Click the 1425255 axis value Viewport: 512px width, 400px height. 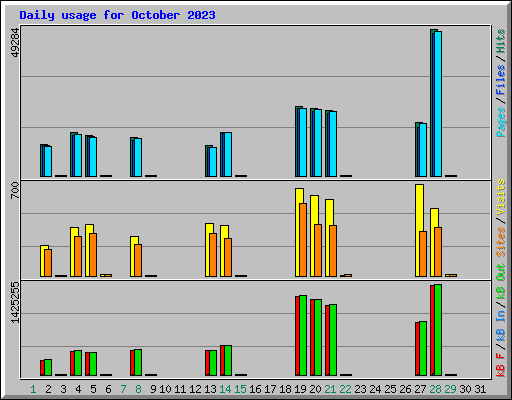pos(15,302)
